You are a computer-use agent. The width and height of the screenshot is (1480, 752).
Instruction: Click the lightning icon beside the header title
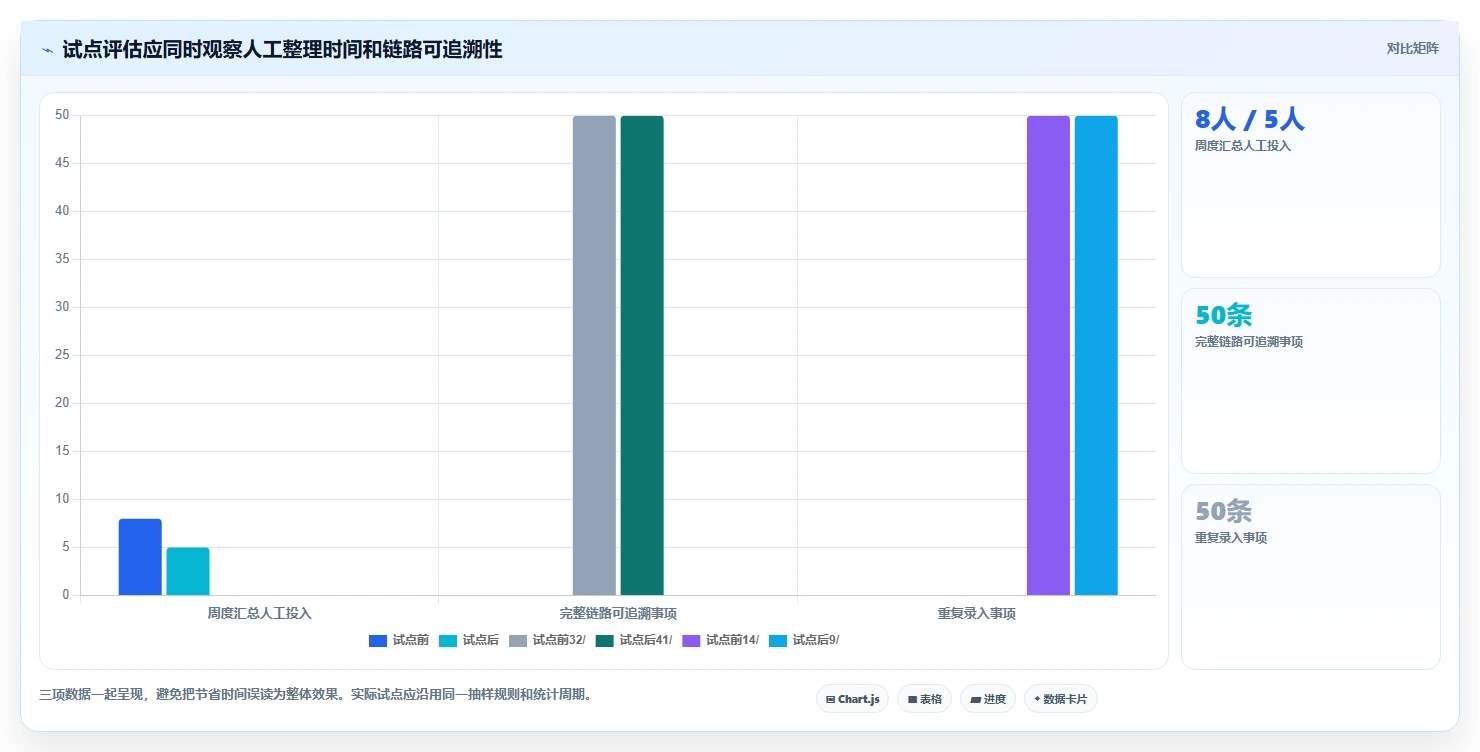pos(47,50)
